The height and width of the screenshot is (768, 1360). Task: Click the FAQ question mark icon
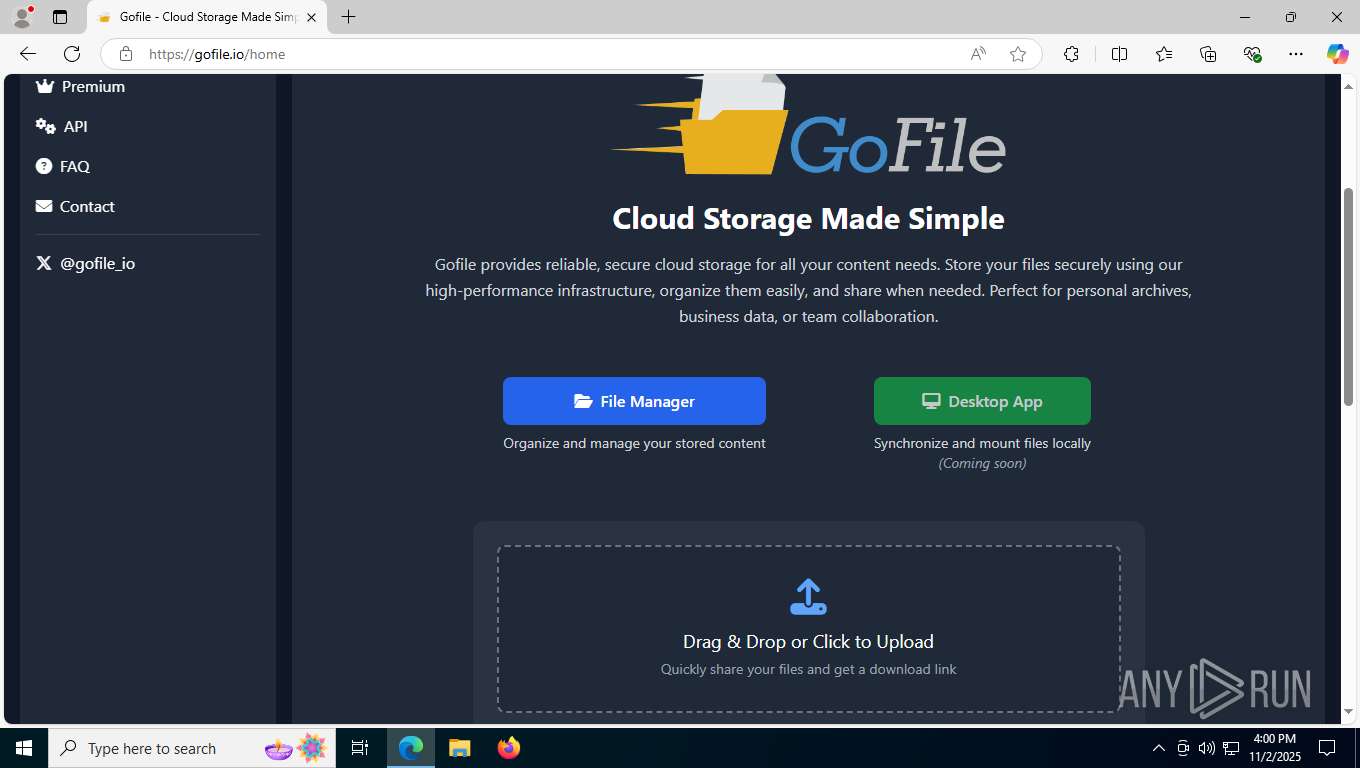coord(43,166)
